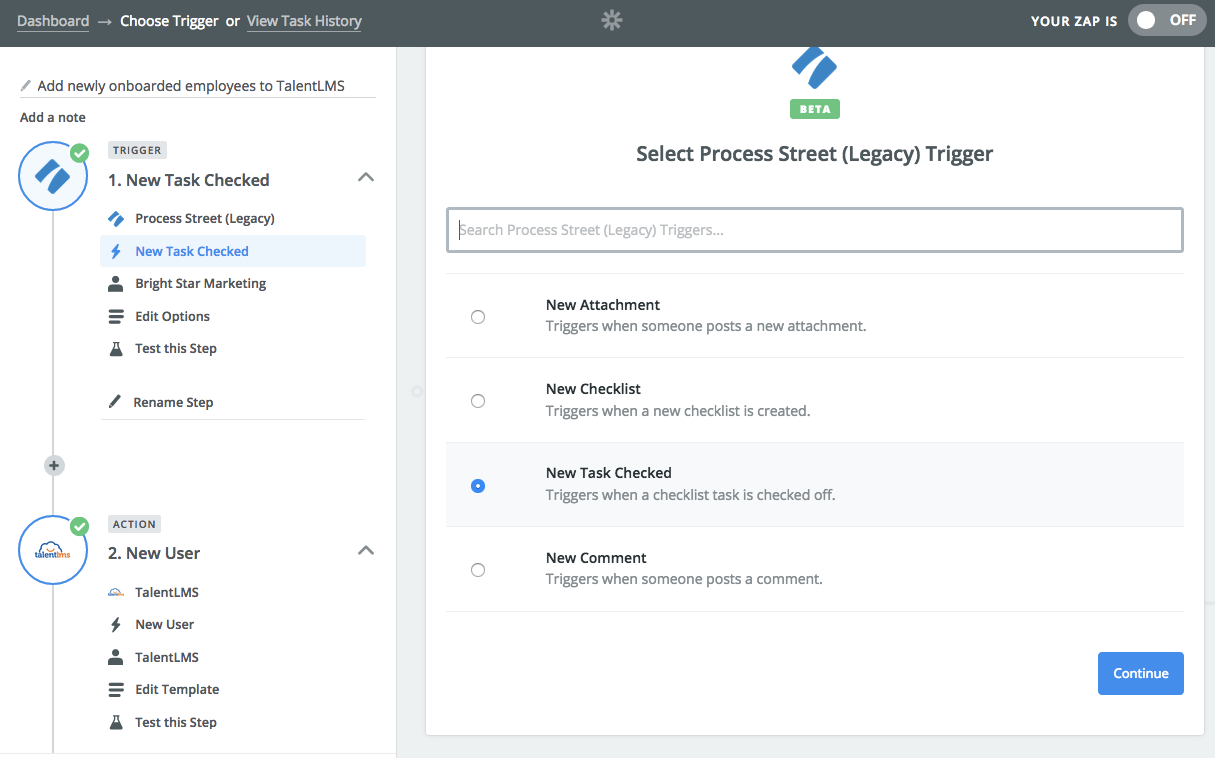1215x758 pixels.
Task: Click the pencil icon beside the Zap name
Action: [27, 86]
